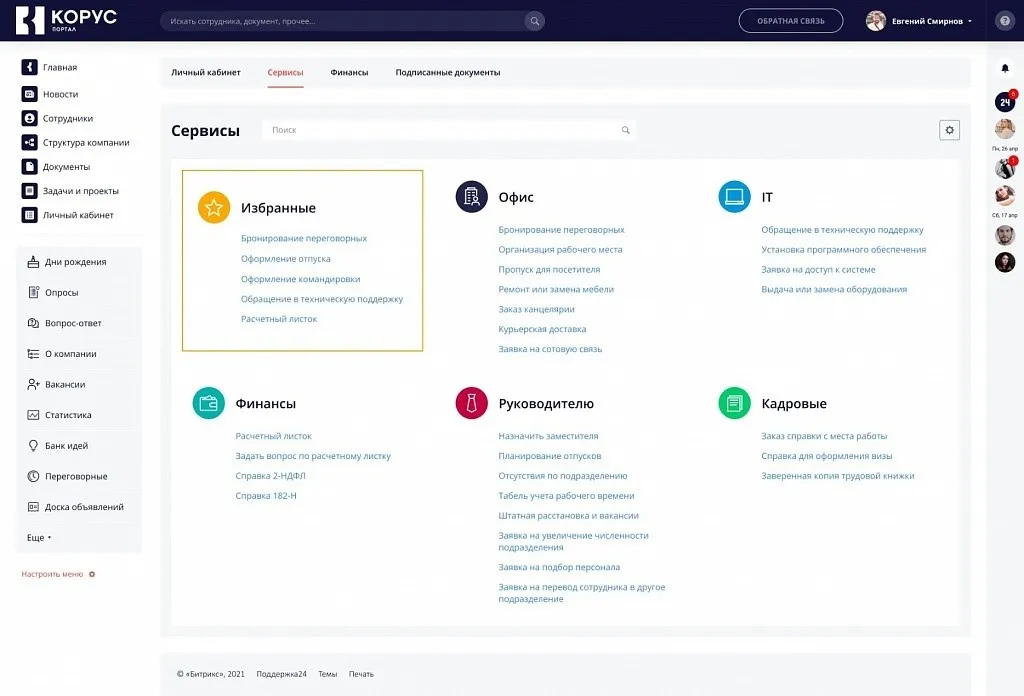Click the search magnifier in top bar
1024x696 pixels.
pos(535,21)
